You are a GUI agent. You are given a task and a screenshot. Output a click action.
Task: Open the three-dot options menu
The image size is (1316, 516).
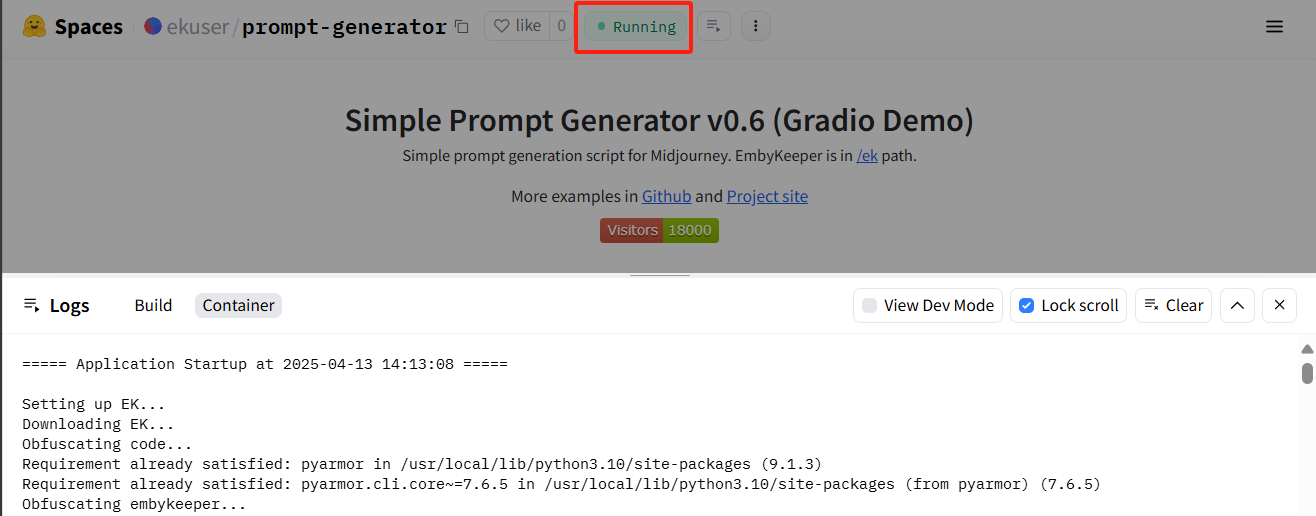click(755, 26)
